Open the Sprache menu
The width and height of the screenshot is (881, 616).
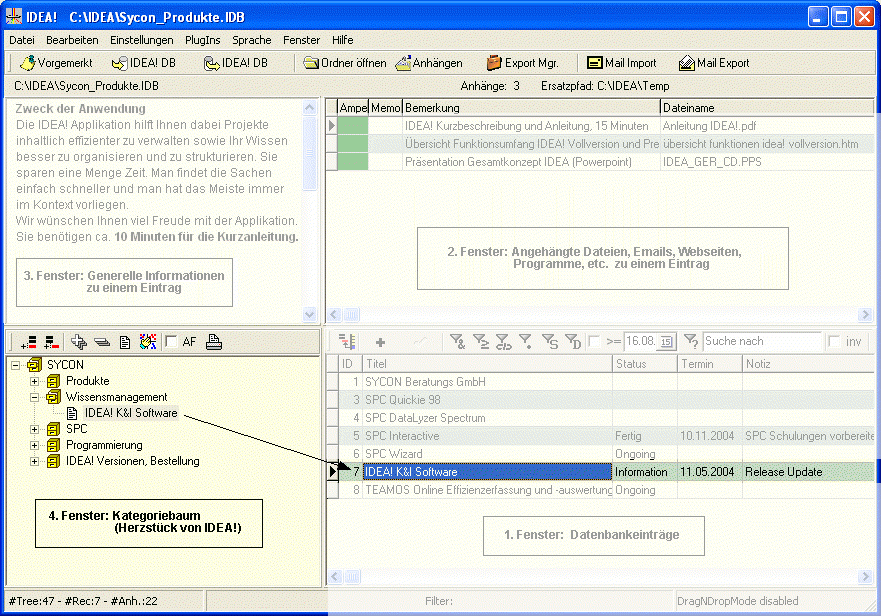tap(252, 40)
